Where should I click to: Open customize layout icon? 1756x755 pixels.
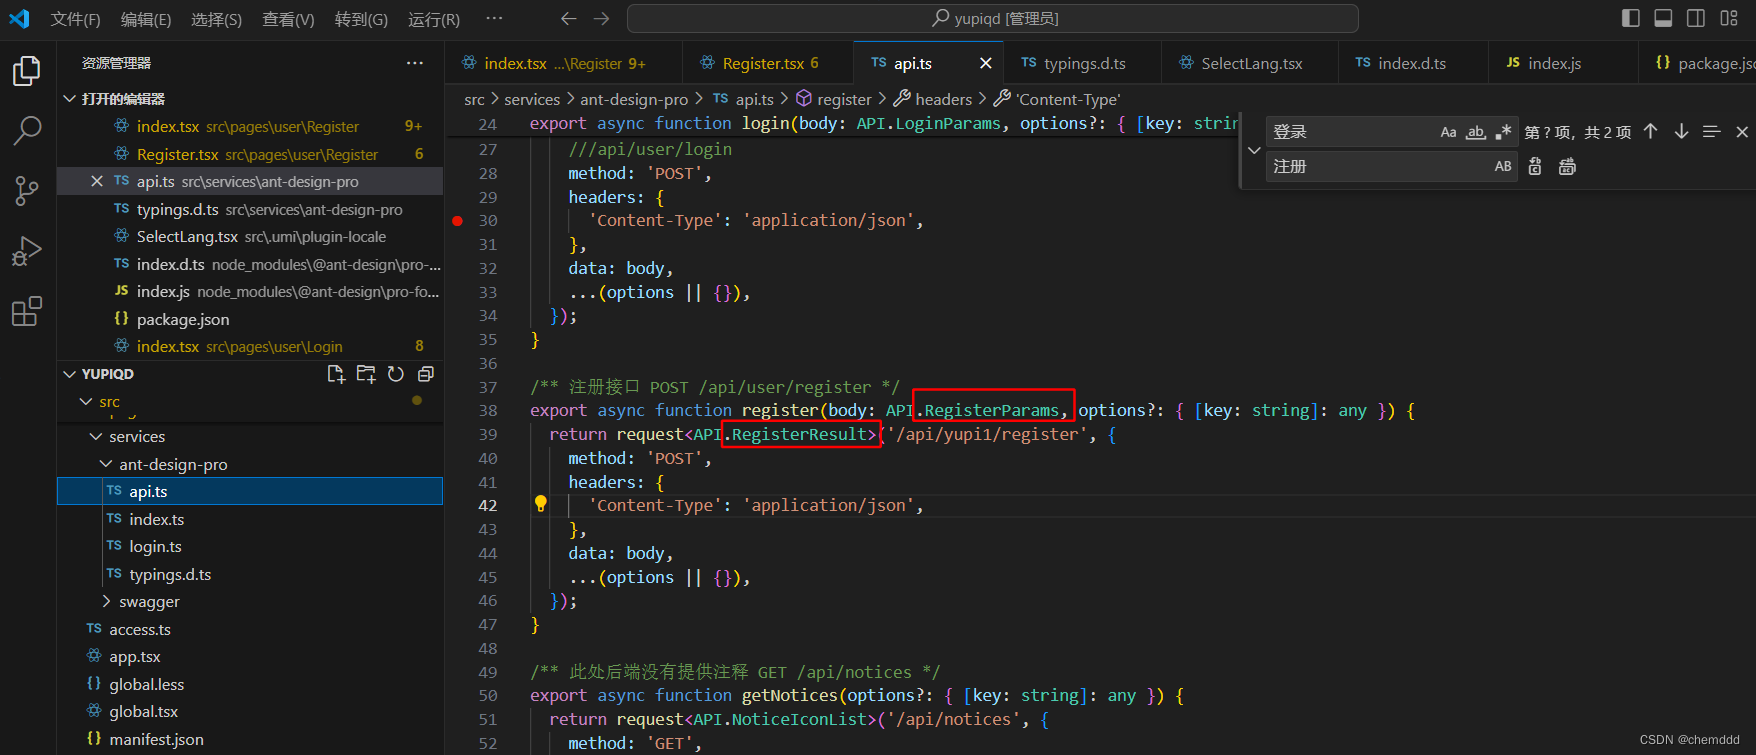tap(1729, 18)
